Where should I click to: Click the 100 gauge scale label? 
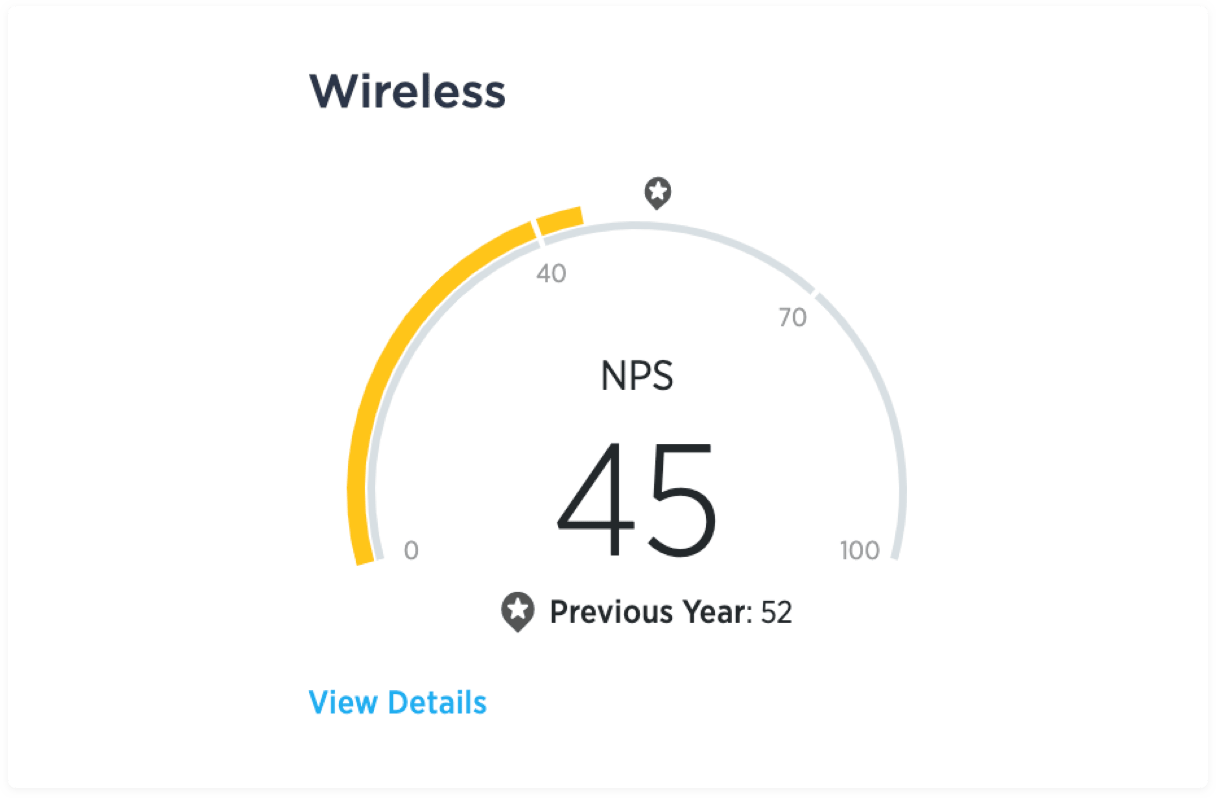(859, 550)
